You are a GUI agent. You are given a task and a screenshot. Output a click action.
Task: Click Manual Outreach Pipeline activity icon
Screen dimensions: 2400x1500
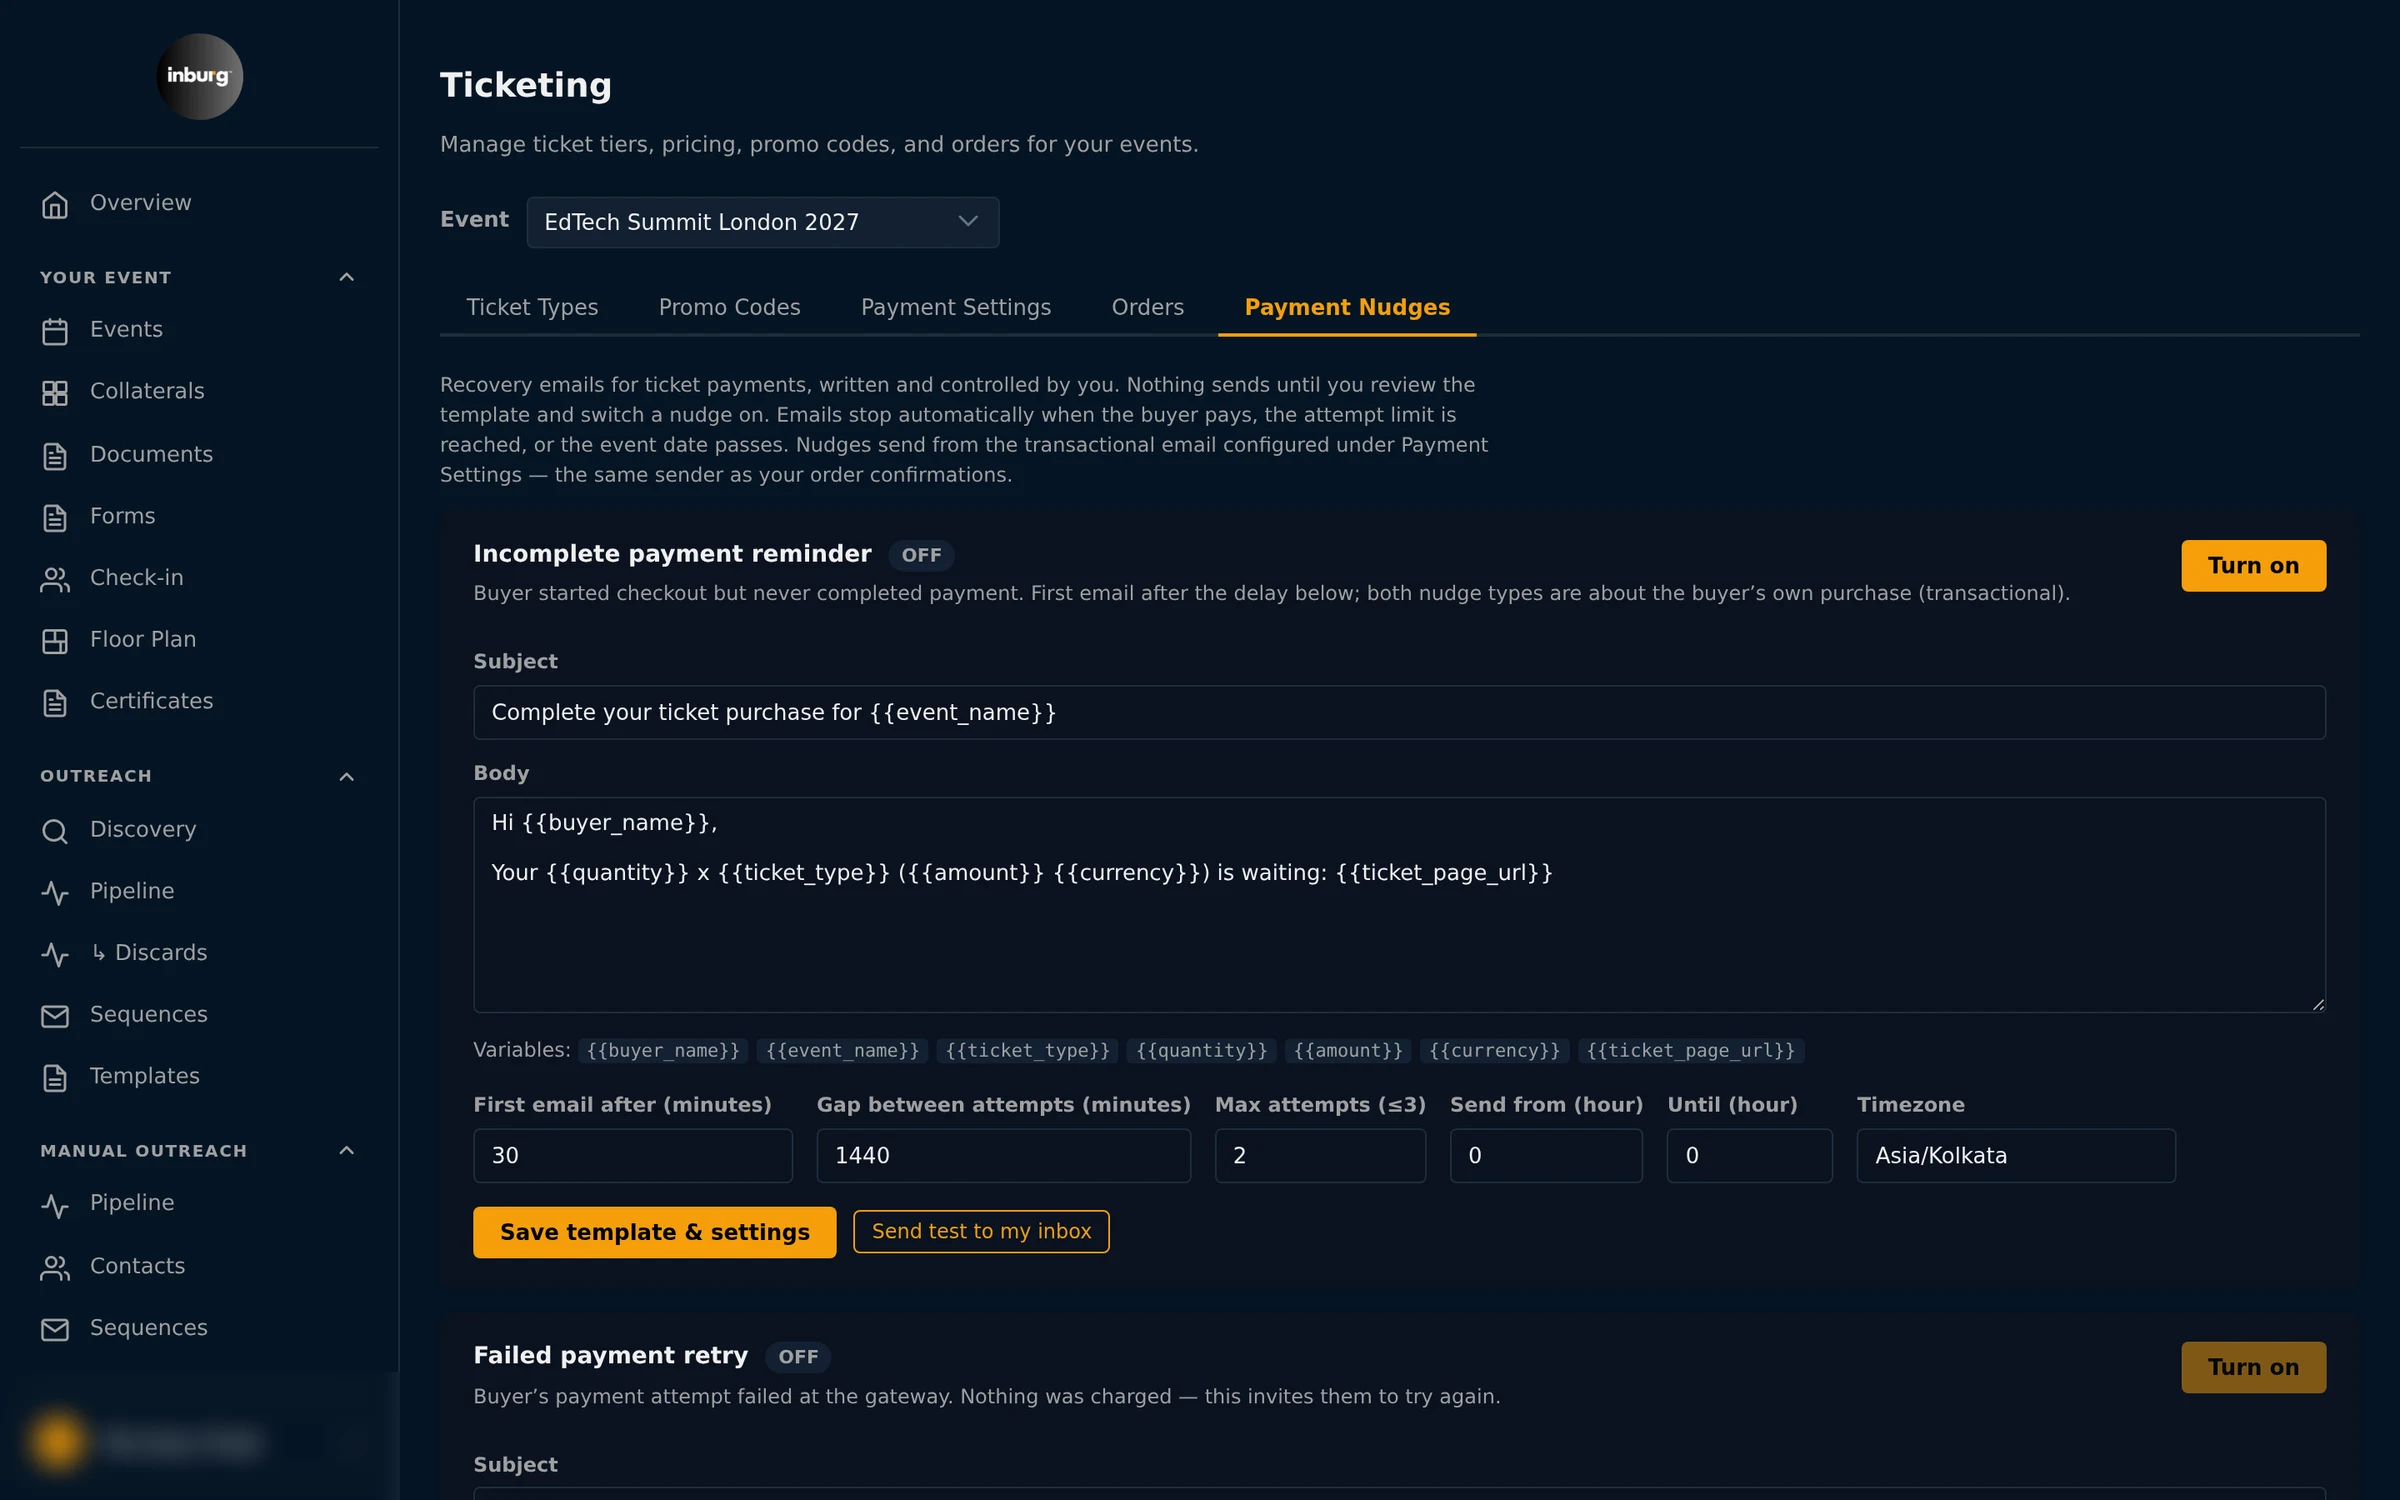point(55,1204)
